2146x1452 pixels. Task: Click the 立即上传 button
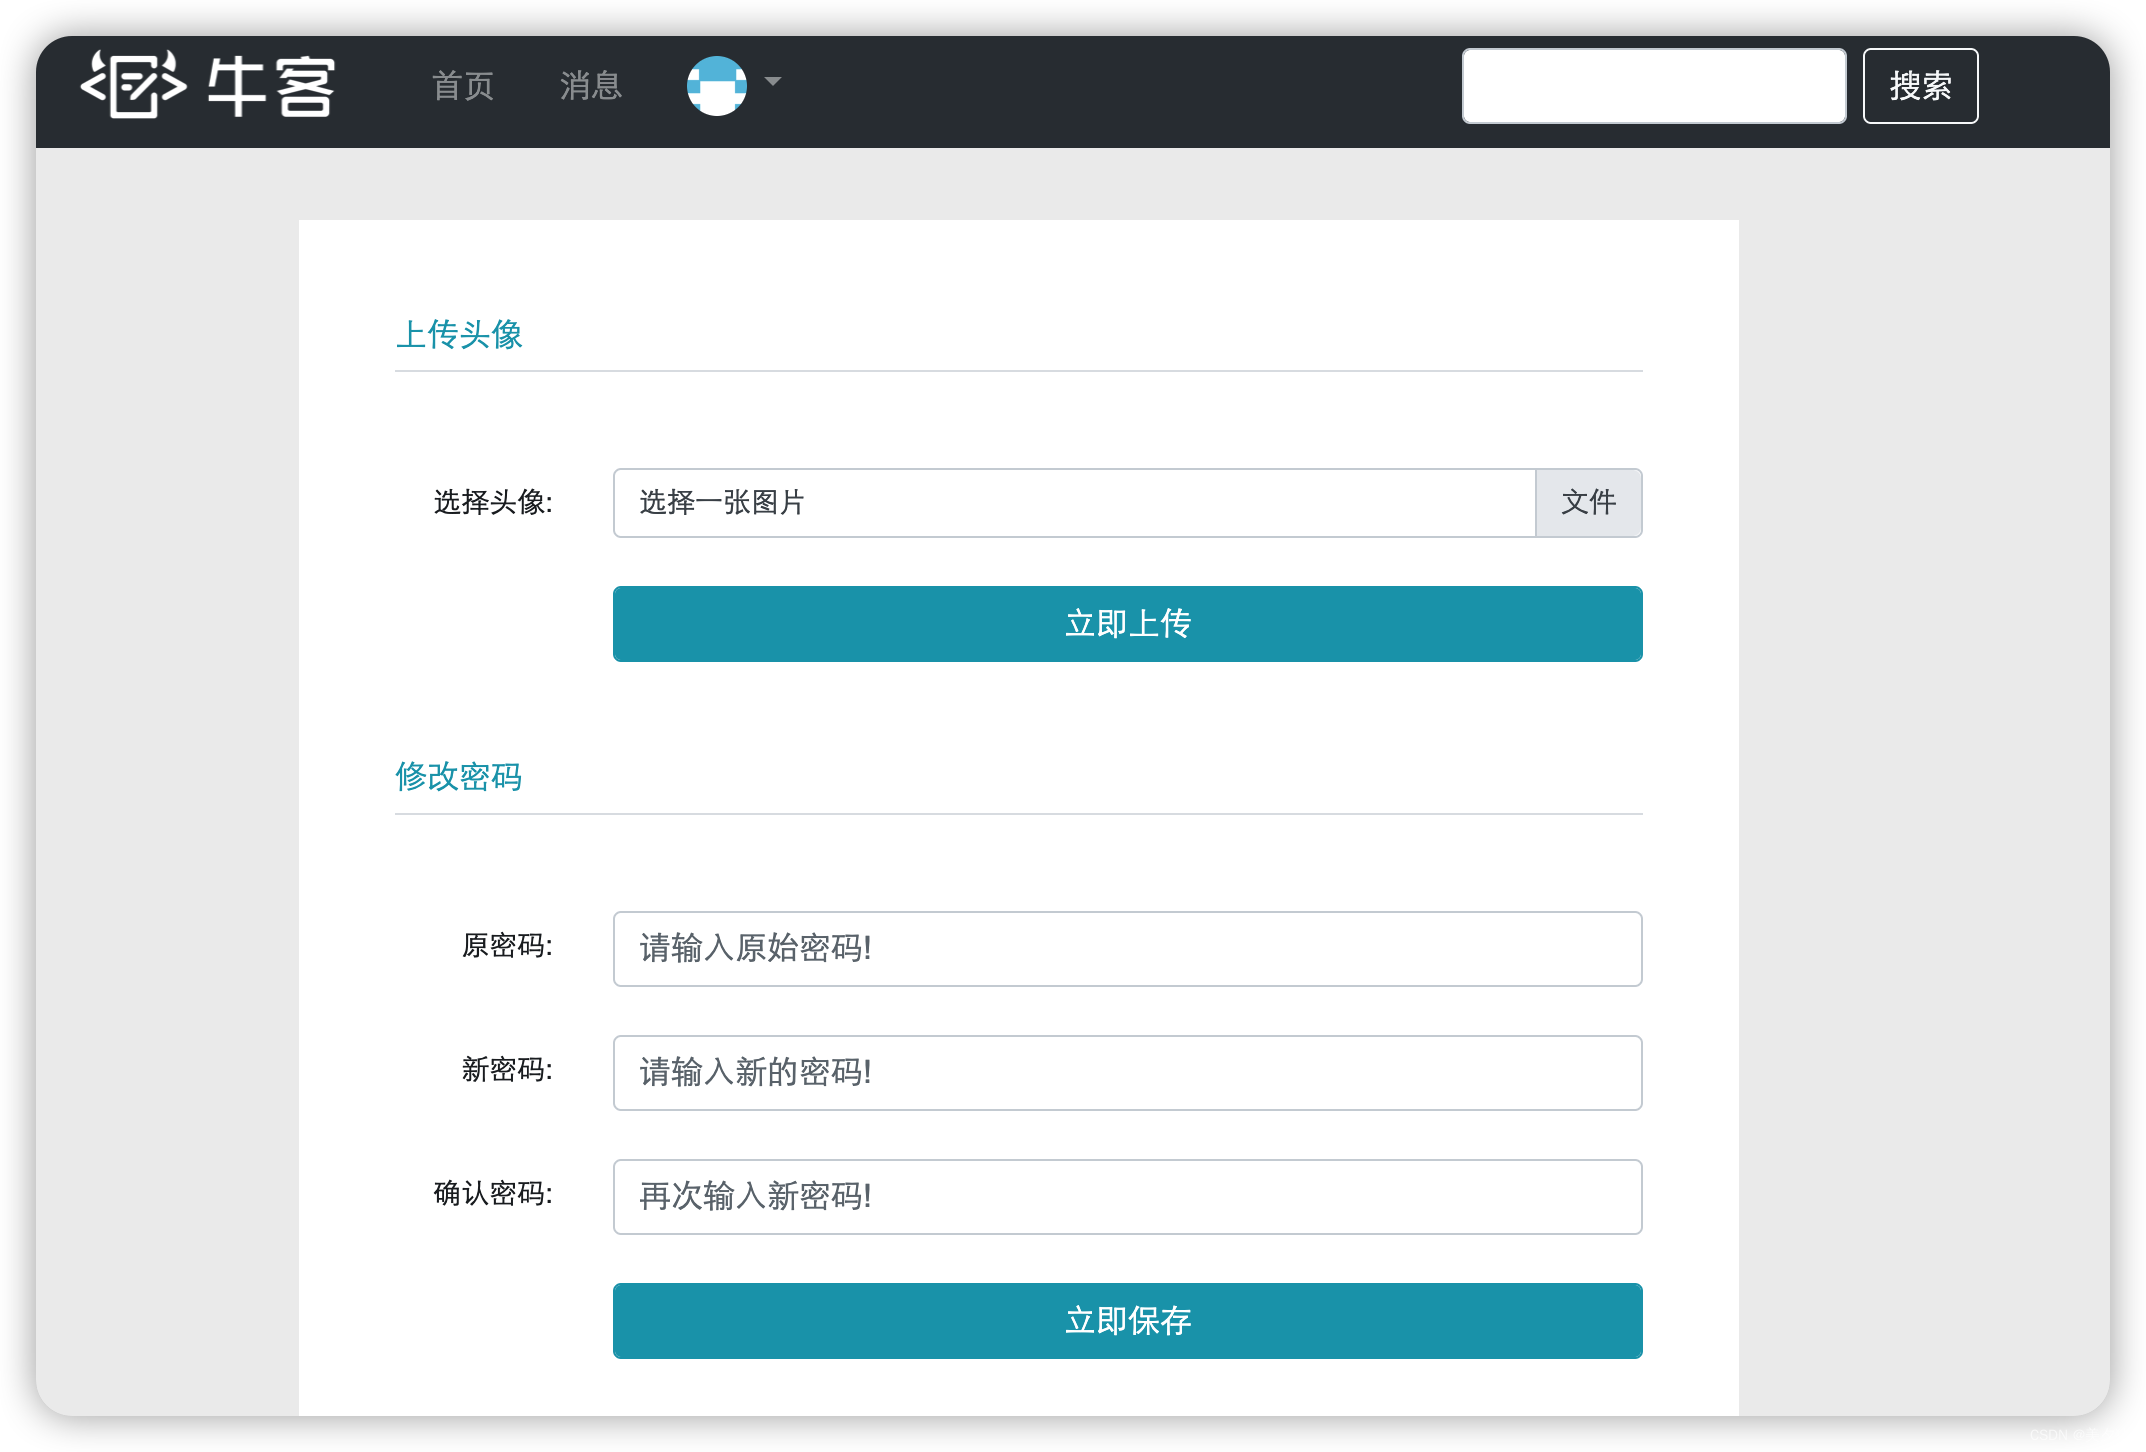[1128, 624]
